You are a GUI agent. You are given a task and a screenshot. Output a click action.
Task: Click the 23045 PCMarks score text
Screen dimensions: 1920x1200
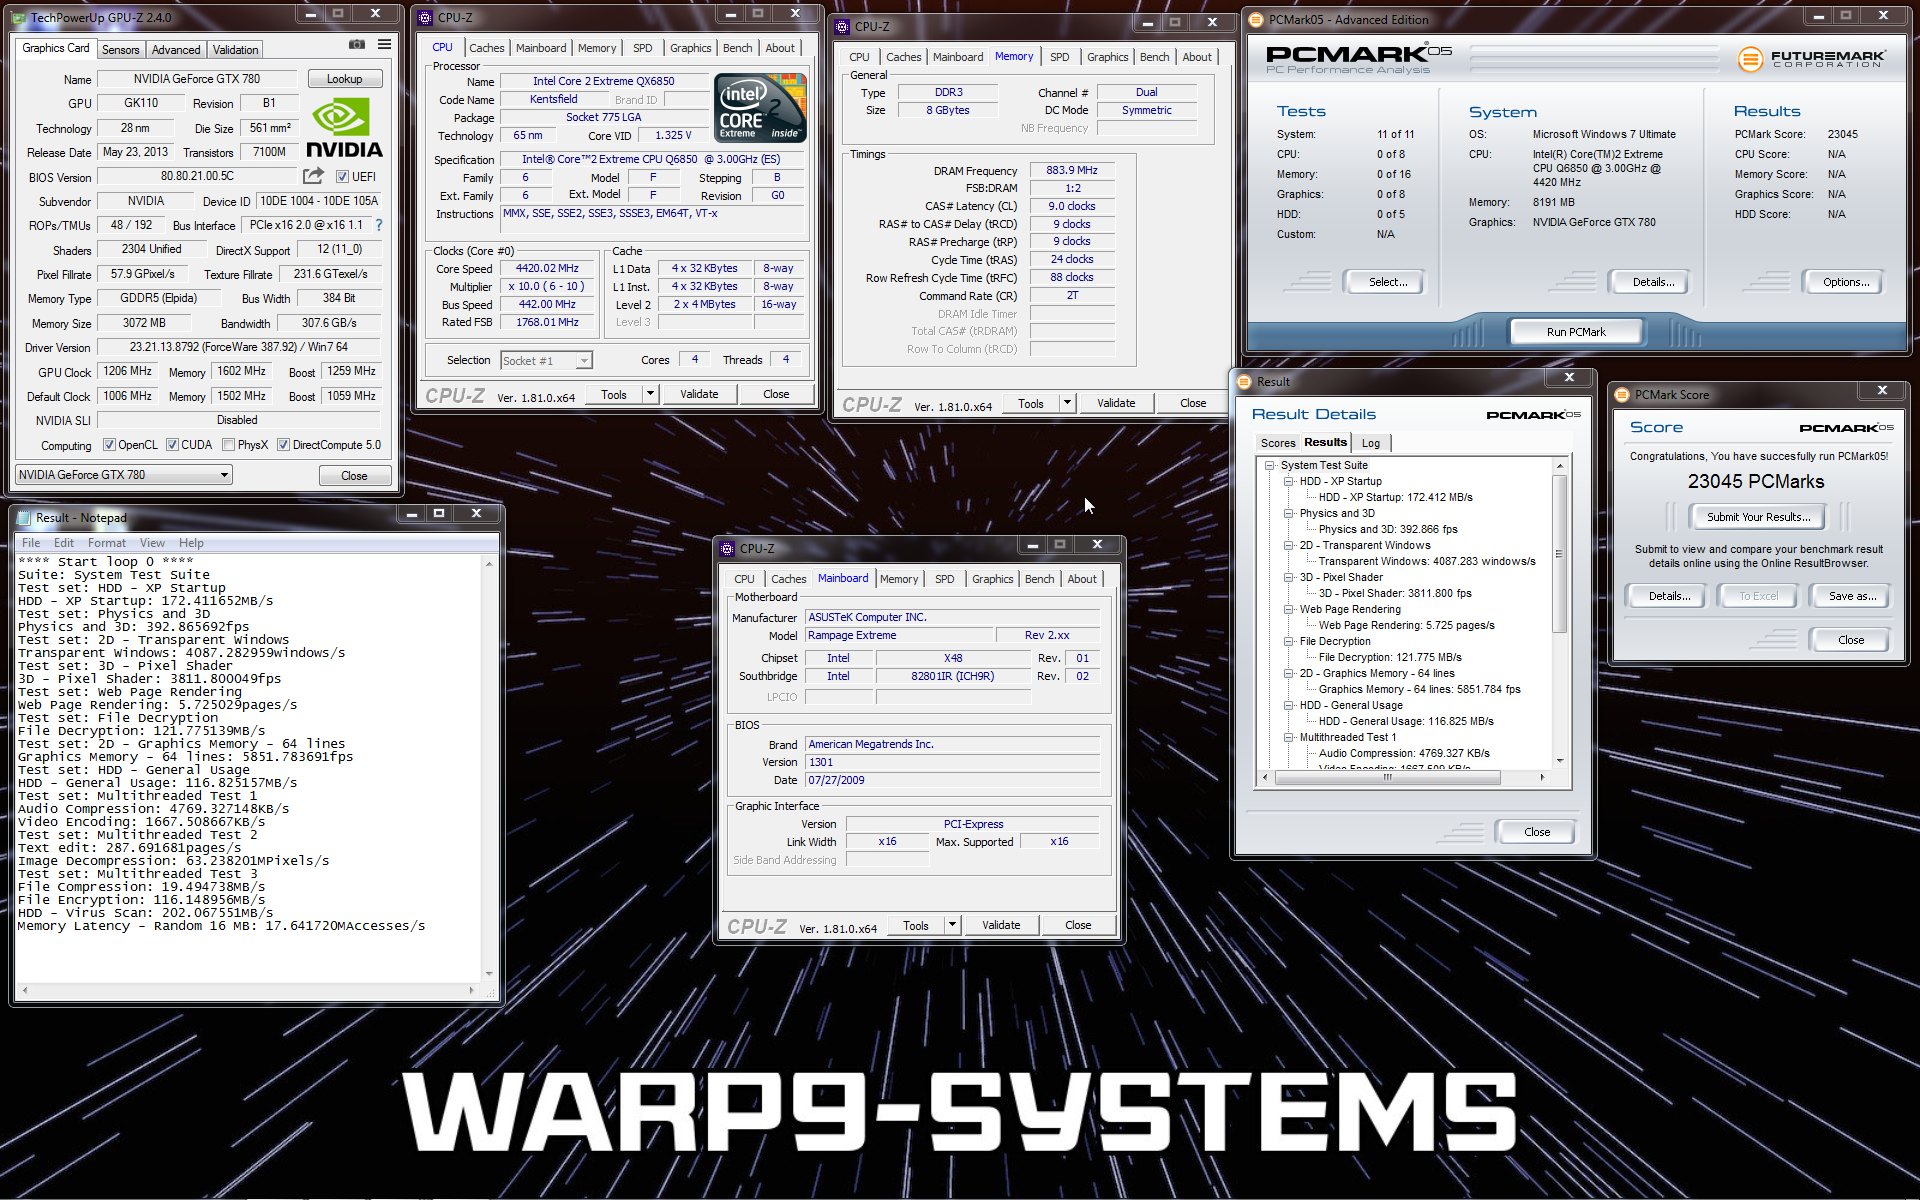click(1756, 482)
